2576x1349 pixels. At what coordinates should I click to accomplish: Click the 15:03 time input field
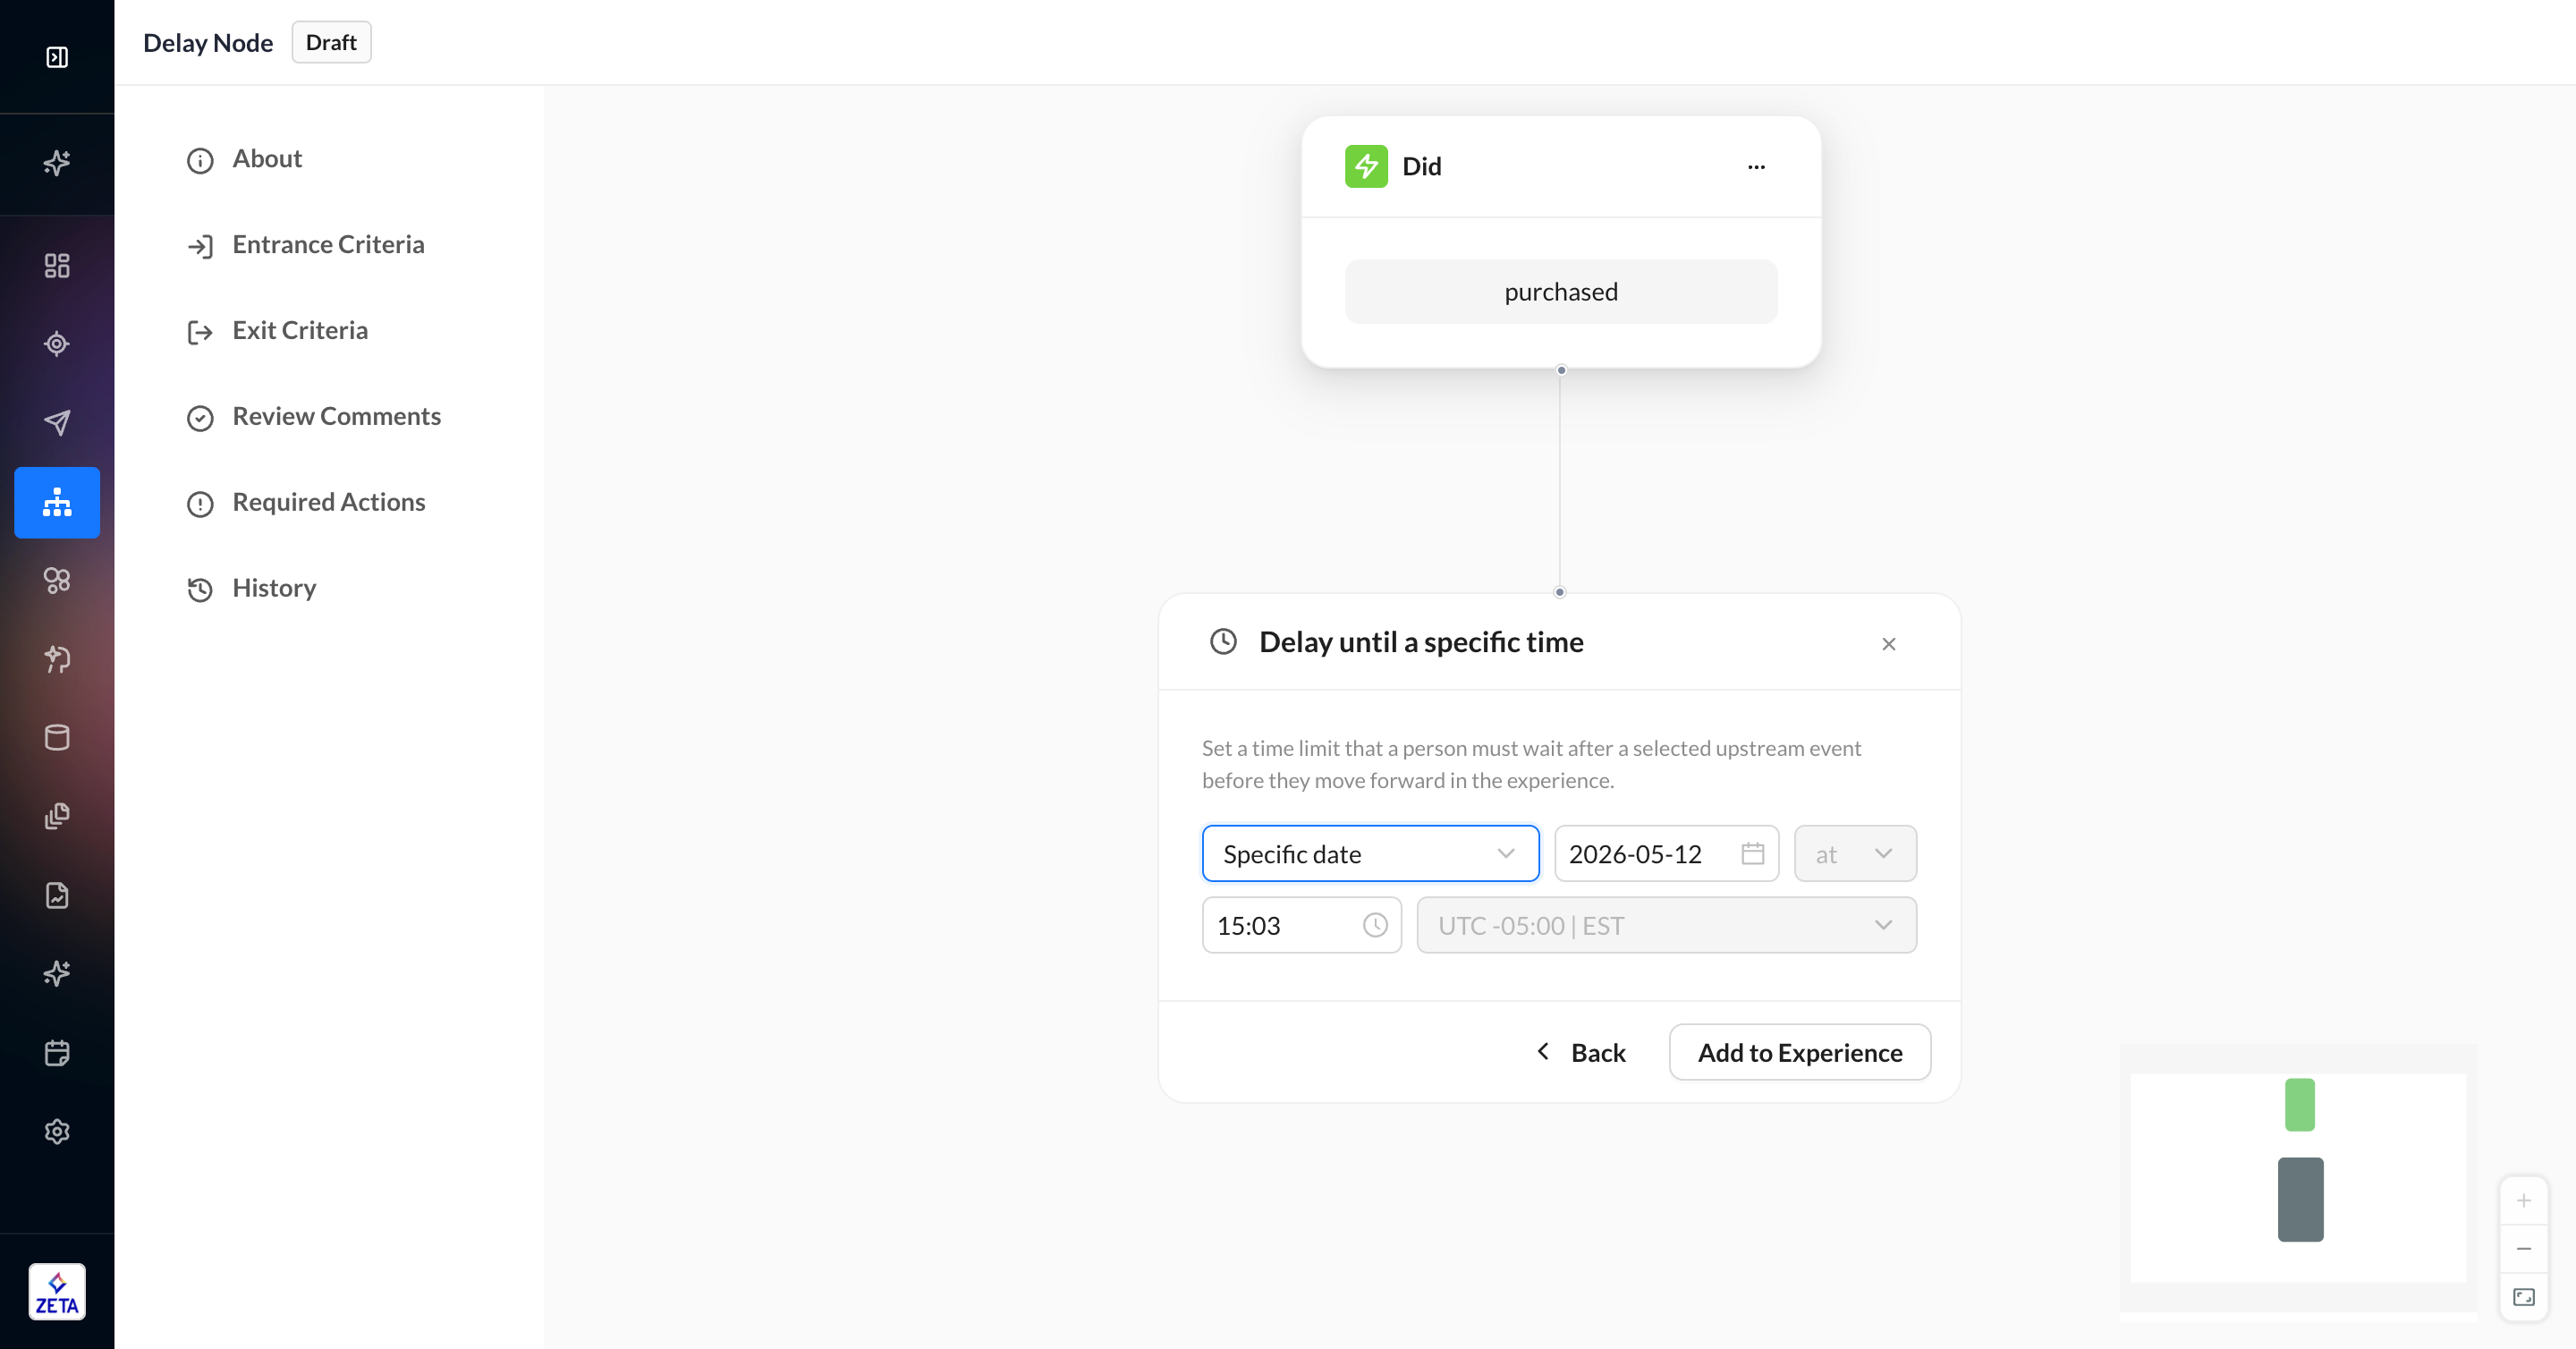[x=1301, y=926]
